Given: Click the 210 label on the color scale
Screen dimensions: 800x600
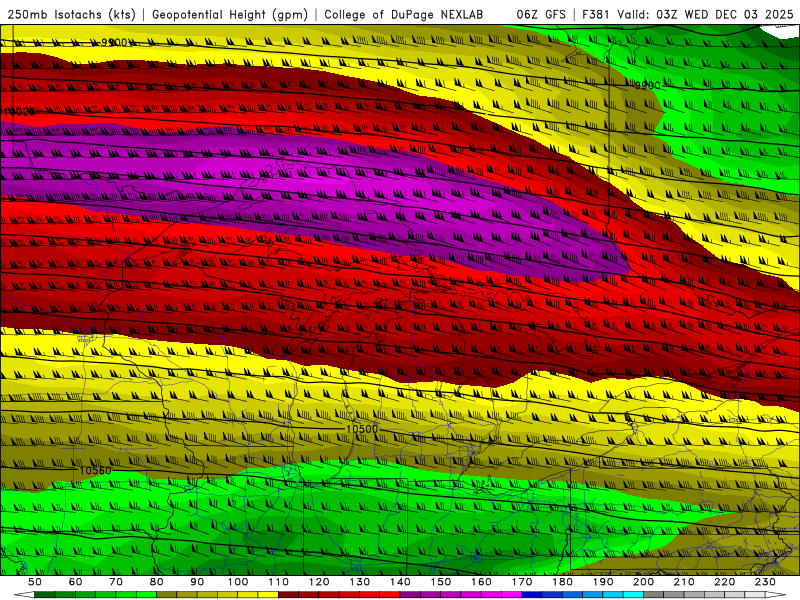Looking at the screenshot, I should (x=684, y=582).
